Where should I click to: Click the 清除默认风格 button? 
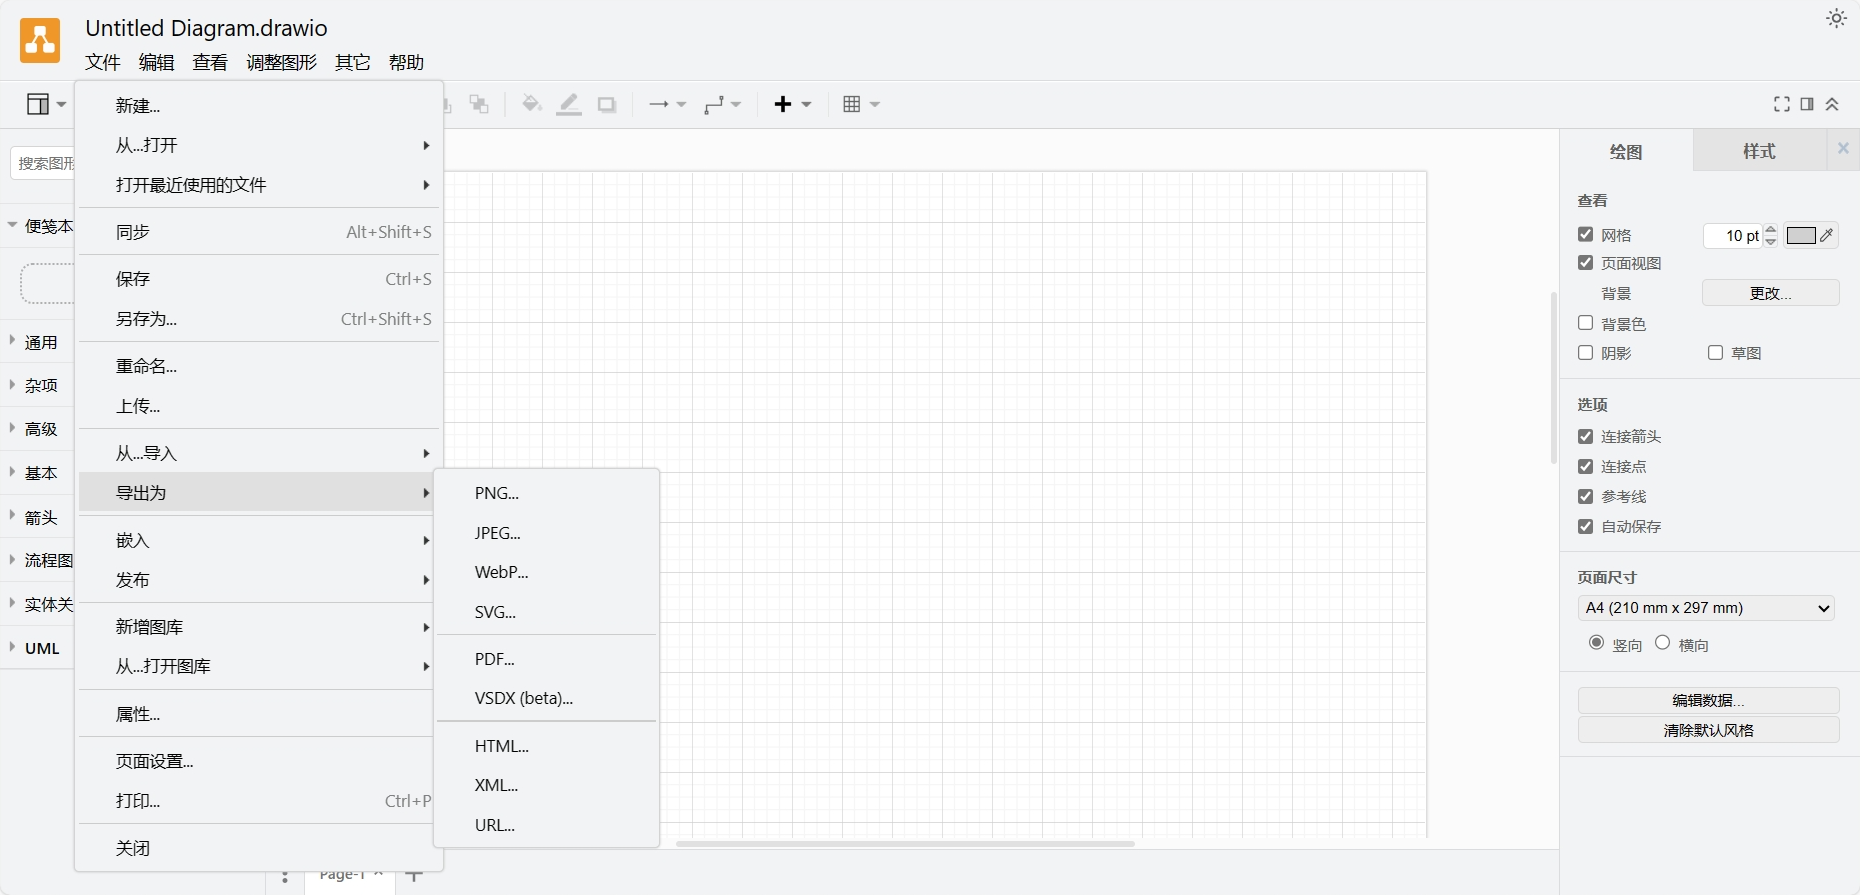click(x=1708, y=730)
